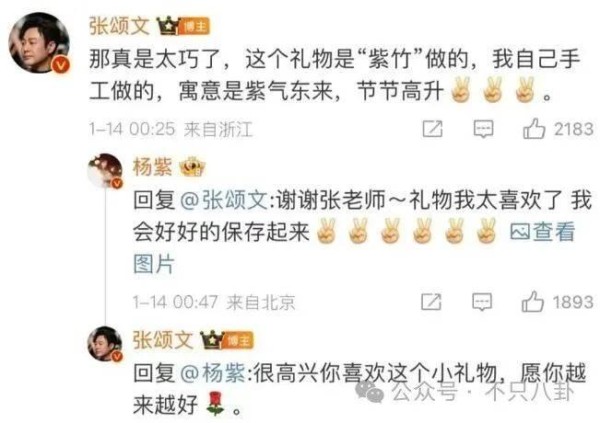Click the timestamp 1-14 00:47 来自北京

pyautogui.click(x=214, y=302)
